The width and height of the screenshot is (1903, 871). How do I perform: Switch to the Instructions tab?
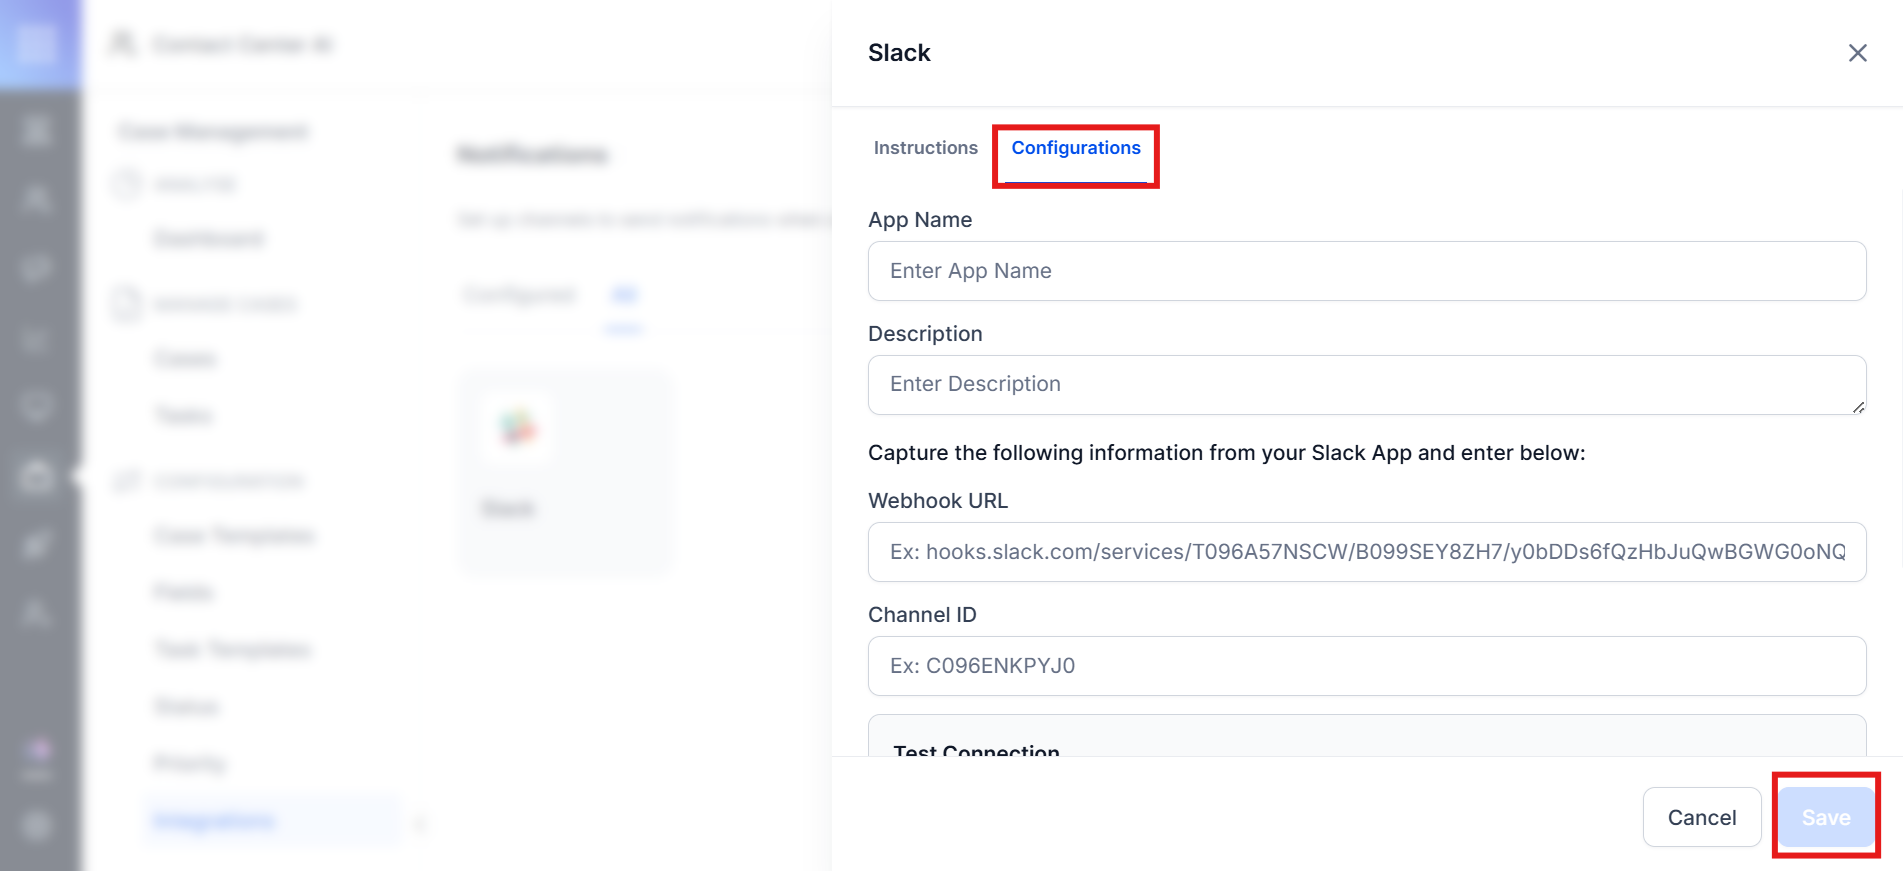click(x=925, y=148)
